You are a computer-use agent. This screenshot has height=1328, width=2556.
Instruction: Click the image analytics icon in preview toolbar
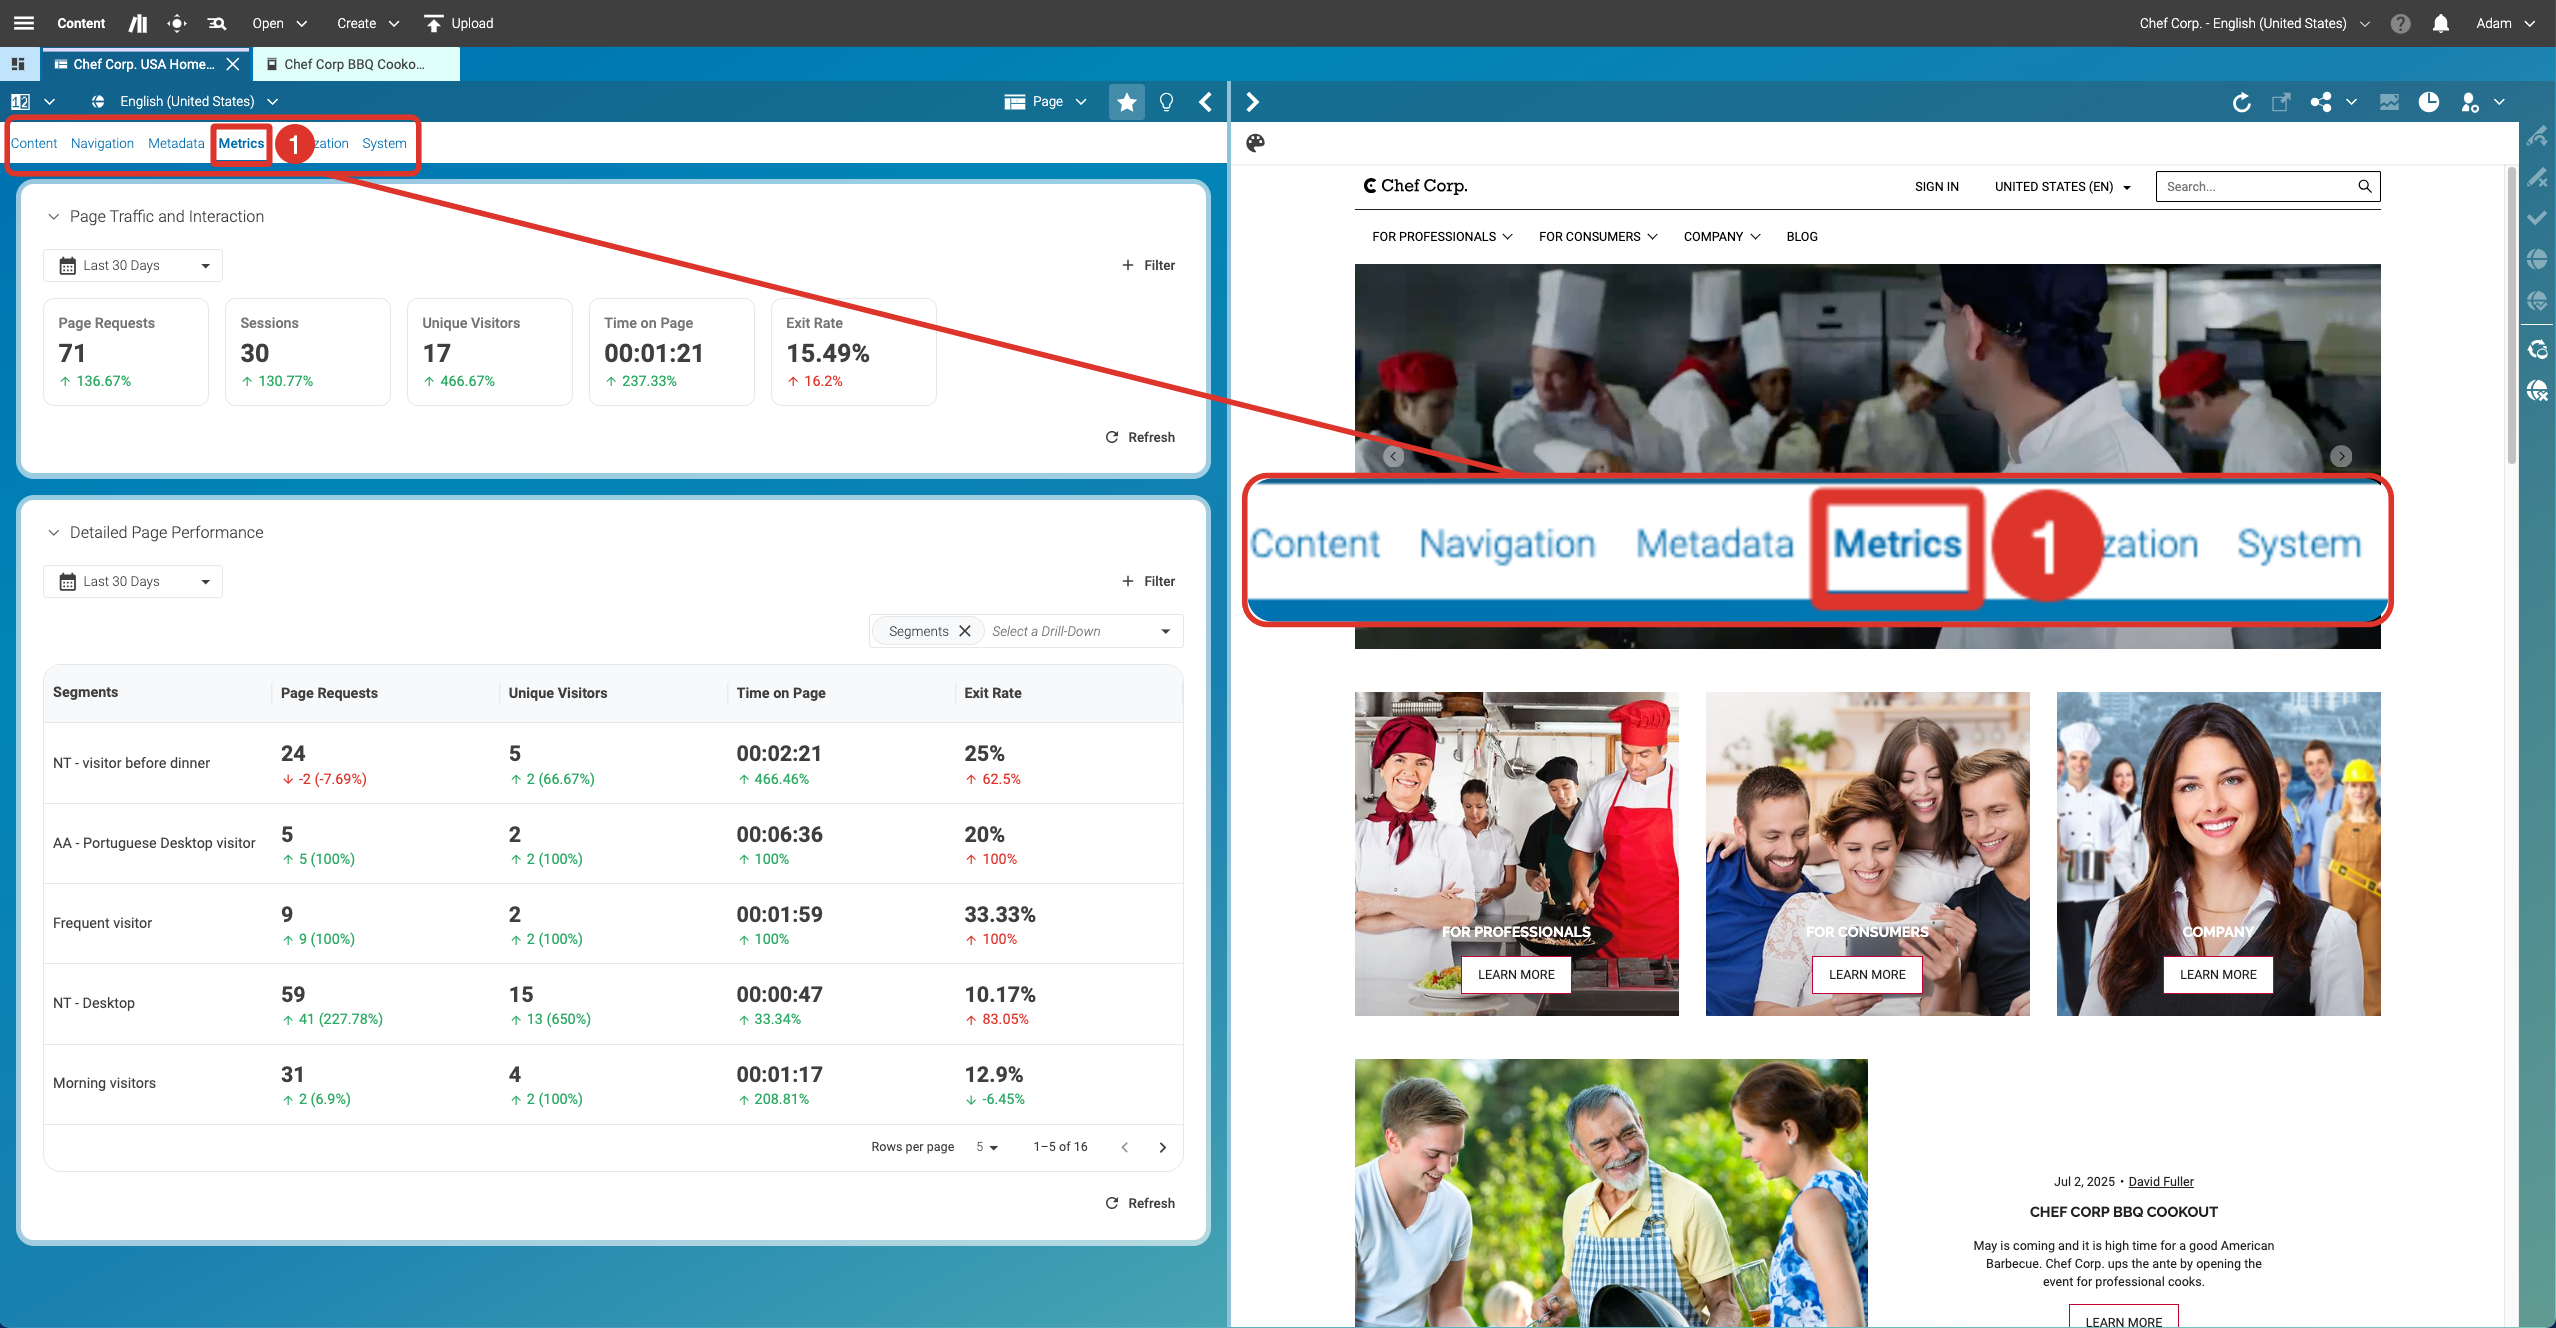click(2389, 102)
